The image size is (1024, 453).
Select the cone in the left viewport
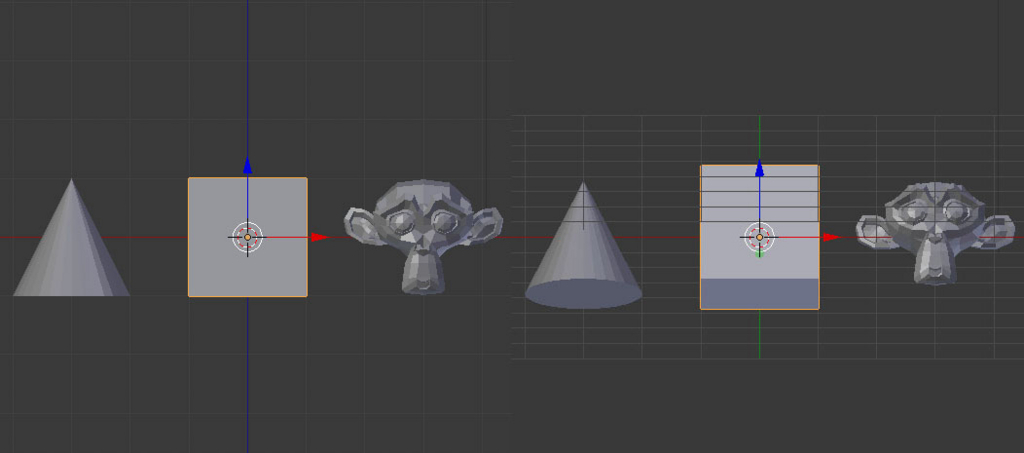pos(71,238)
